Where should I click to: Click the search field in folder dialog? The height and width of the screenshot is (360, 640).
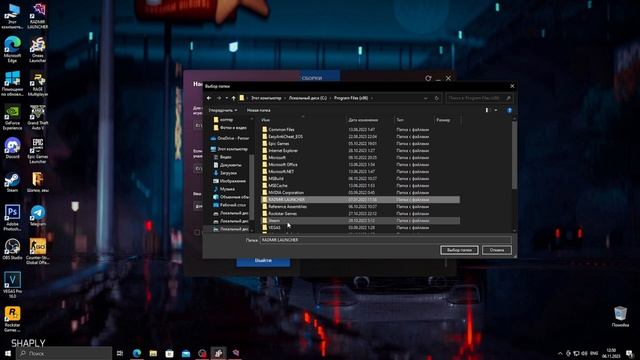pyautogui.click(x=478, y=98)
